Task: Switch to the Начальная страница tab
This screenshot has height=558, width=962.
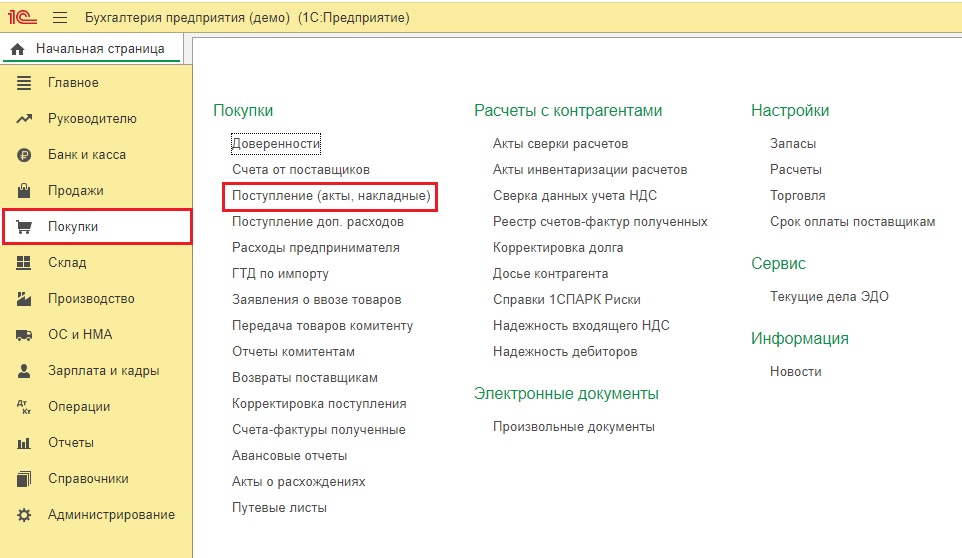Action: (92, 49)
